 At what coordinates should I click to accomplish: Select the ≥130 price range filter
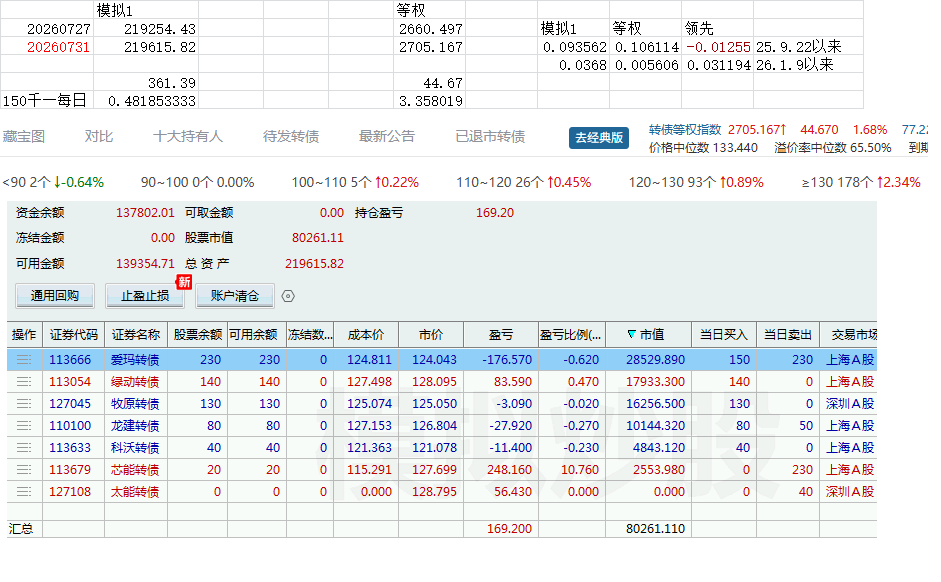click(861, 182)
